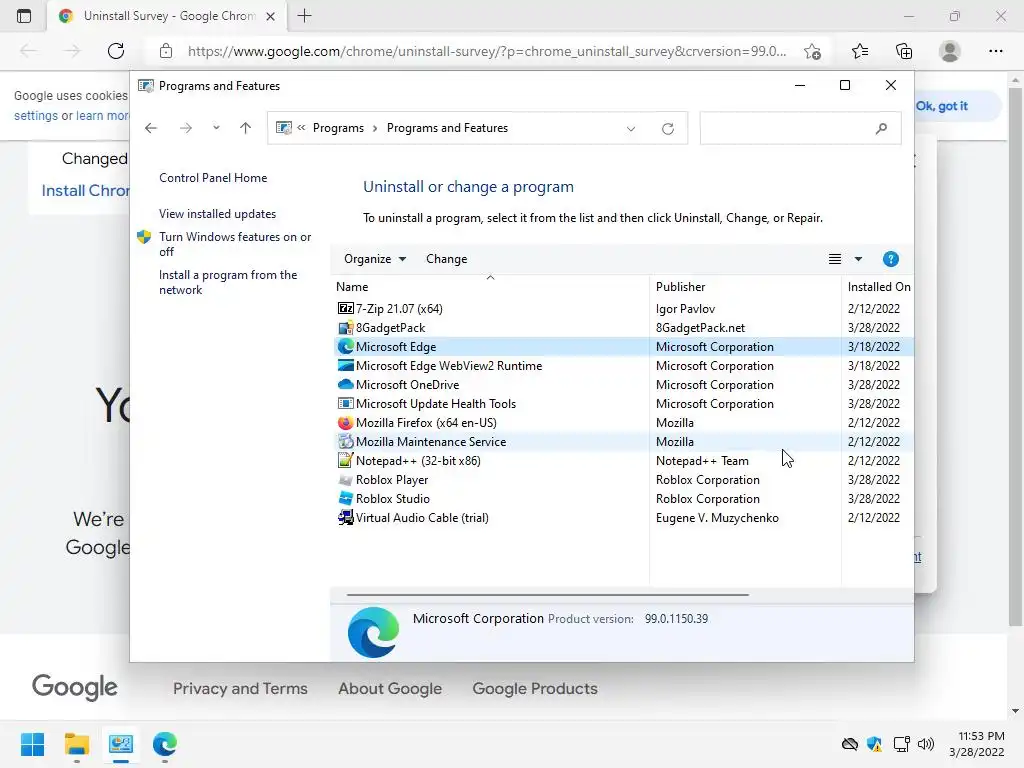
Task: Expand breadcrumb chevron before Programs
Action: click(x=301, y=128)
